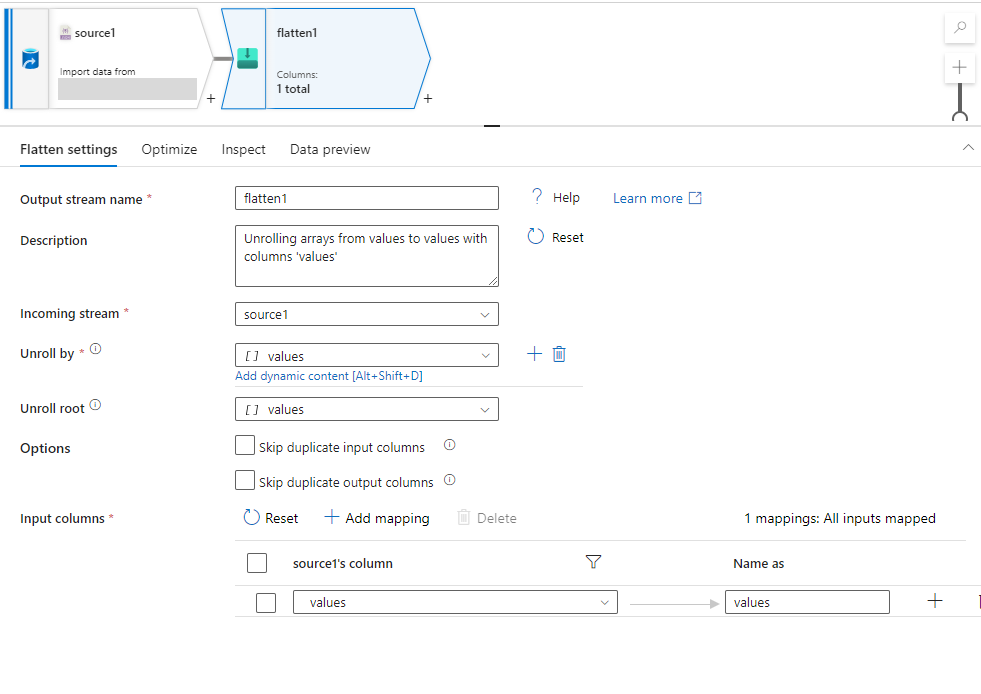The image size is (981, 694).
Task: Open the canvas search magnifier
Action: 959,28
